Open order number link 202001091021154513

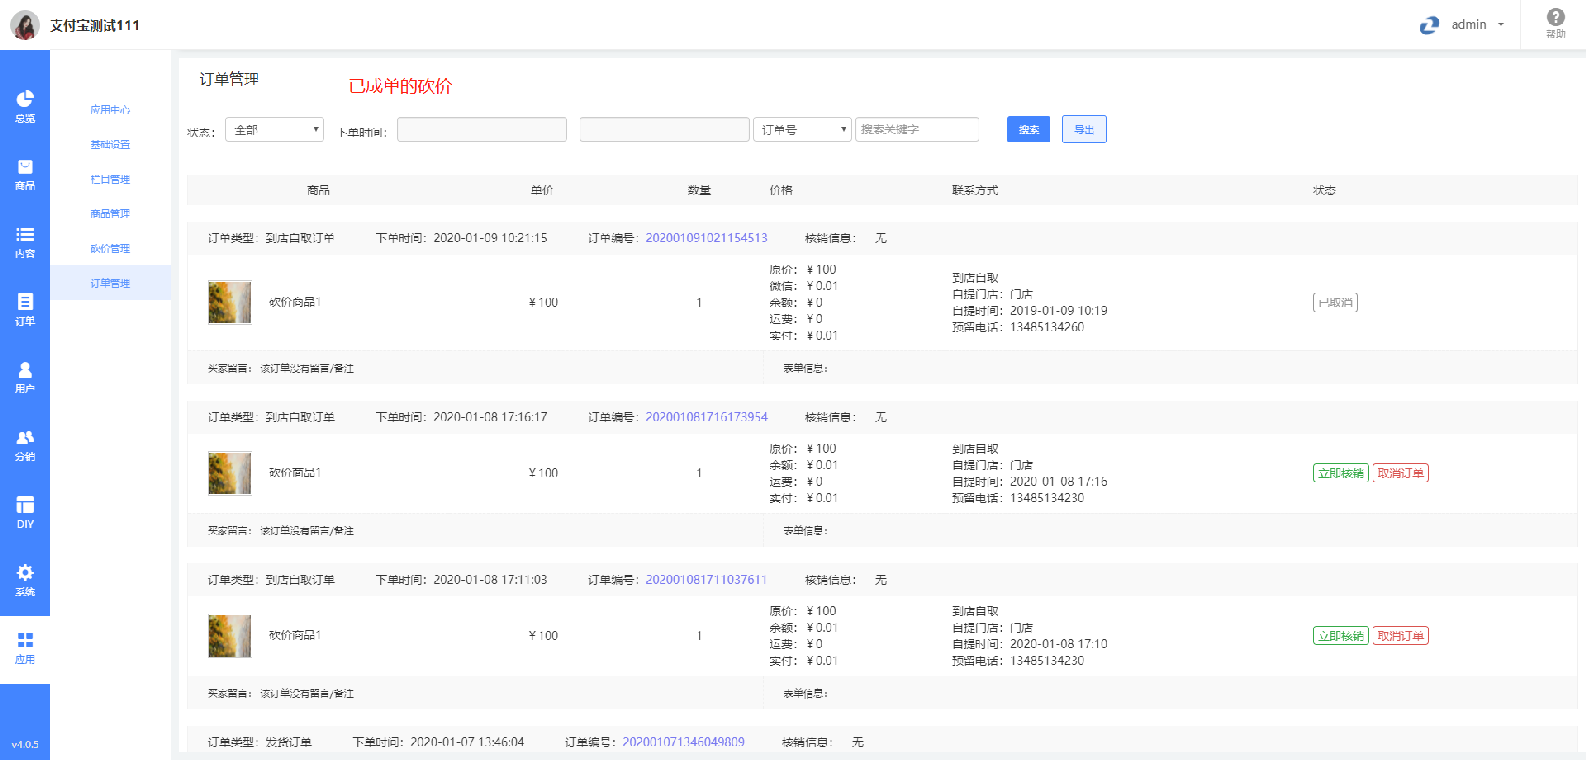pyautogui.click(x=706, y=238)
